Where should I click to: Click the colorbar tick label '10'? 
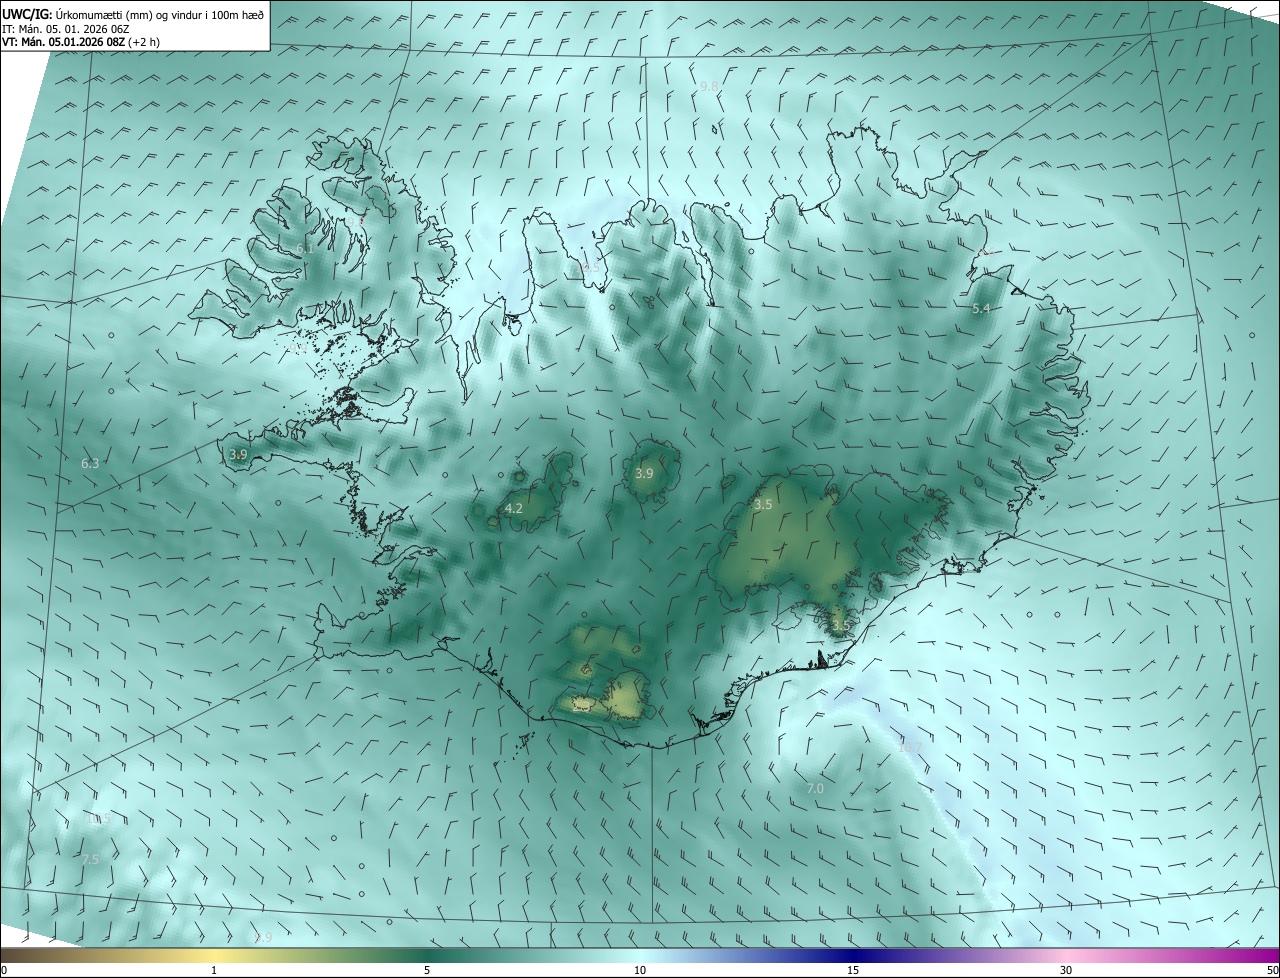[x=640, y=970]
